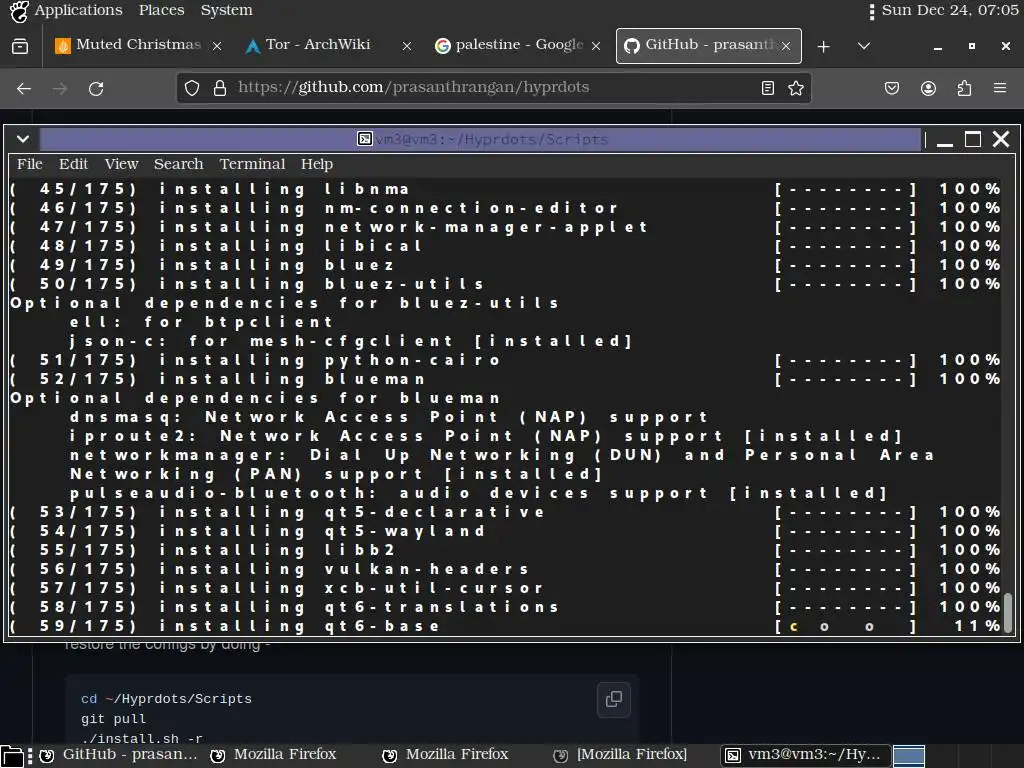Click the 'Optional dependencies for blueman' line

click(255, 398)
